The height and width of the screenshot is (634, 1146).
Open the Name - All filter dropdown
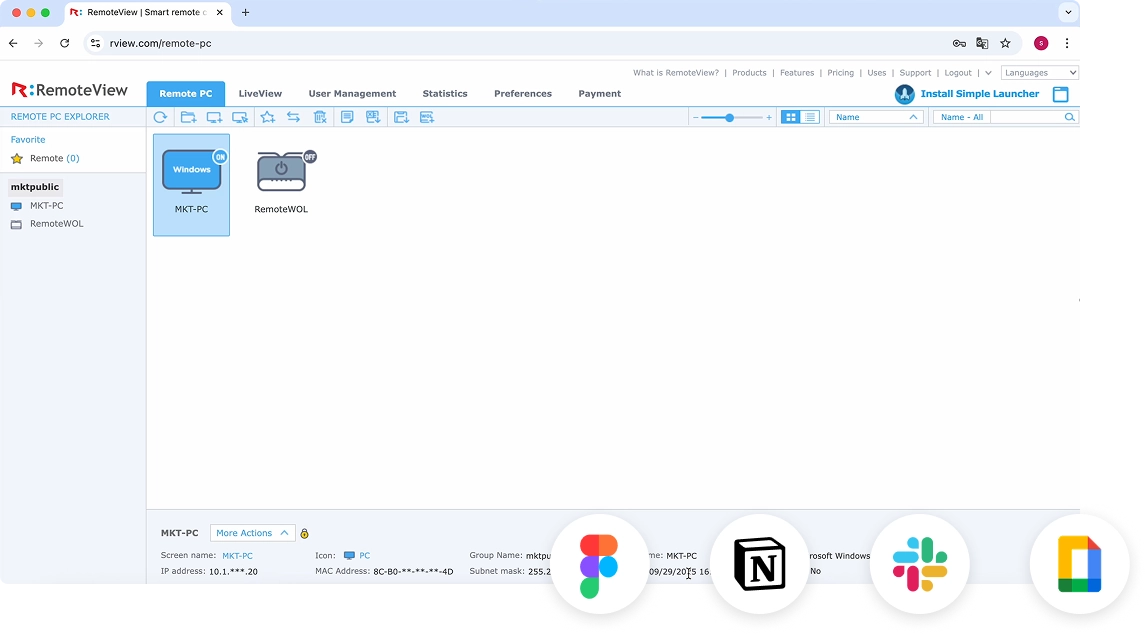962,117
